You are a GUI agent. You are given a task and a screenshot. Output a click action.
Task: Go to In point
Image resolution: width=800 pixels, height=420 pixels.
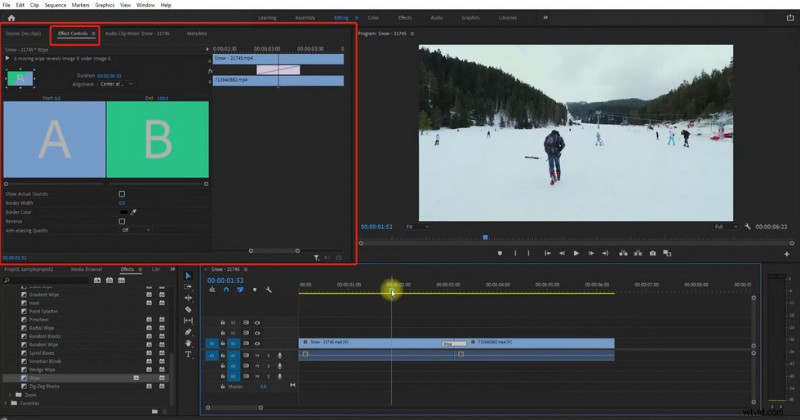click(547, 253)
